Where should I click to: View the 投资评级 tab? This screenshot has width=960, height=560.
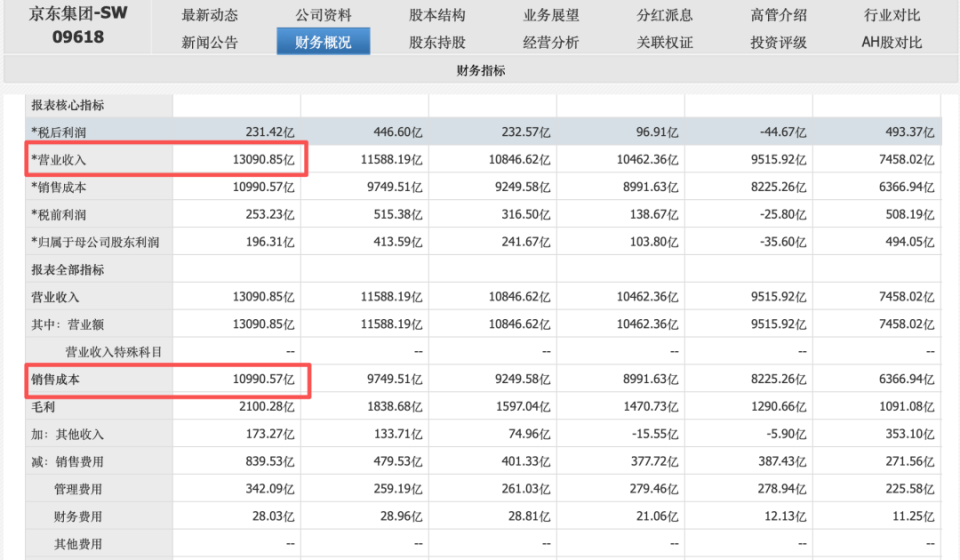pos(778,42)
